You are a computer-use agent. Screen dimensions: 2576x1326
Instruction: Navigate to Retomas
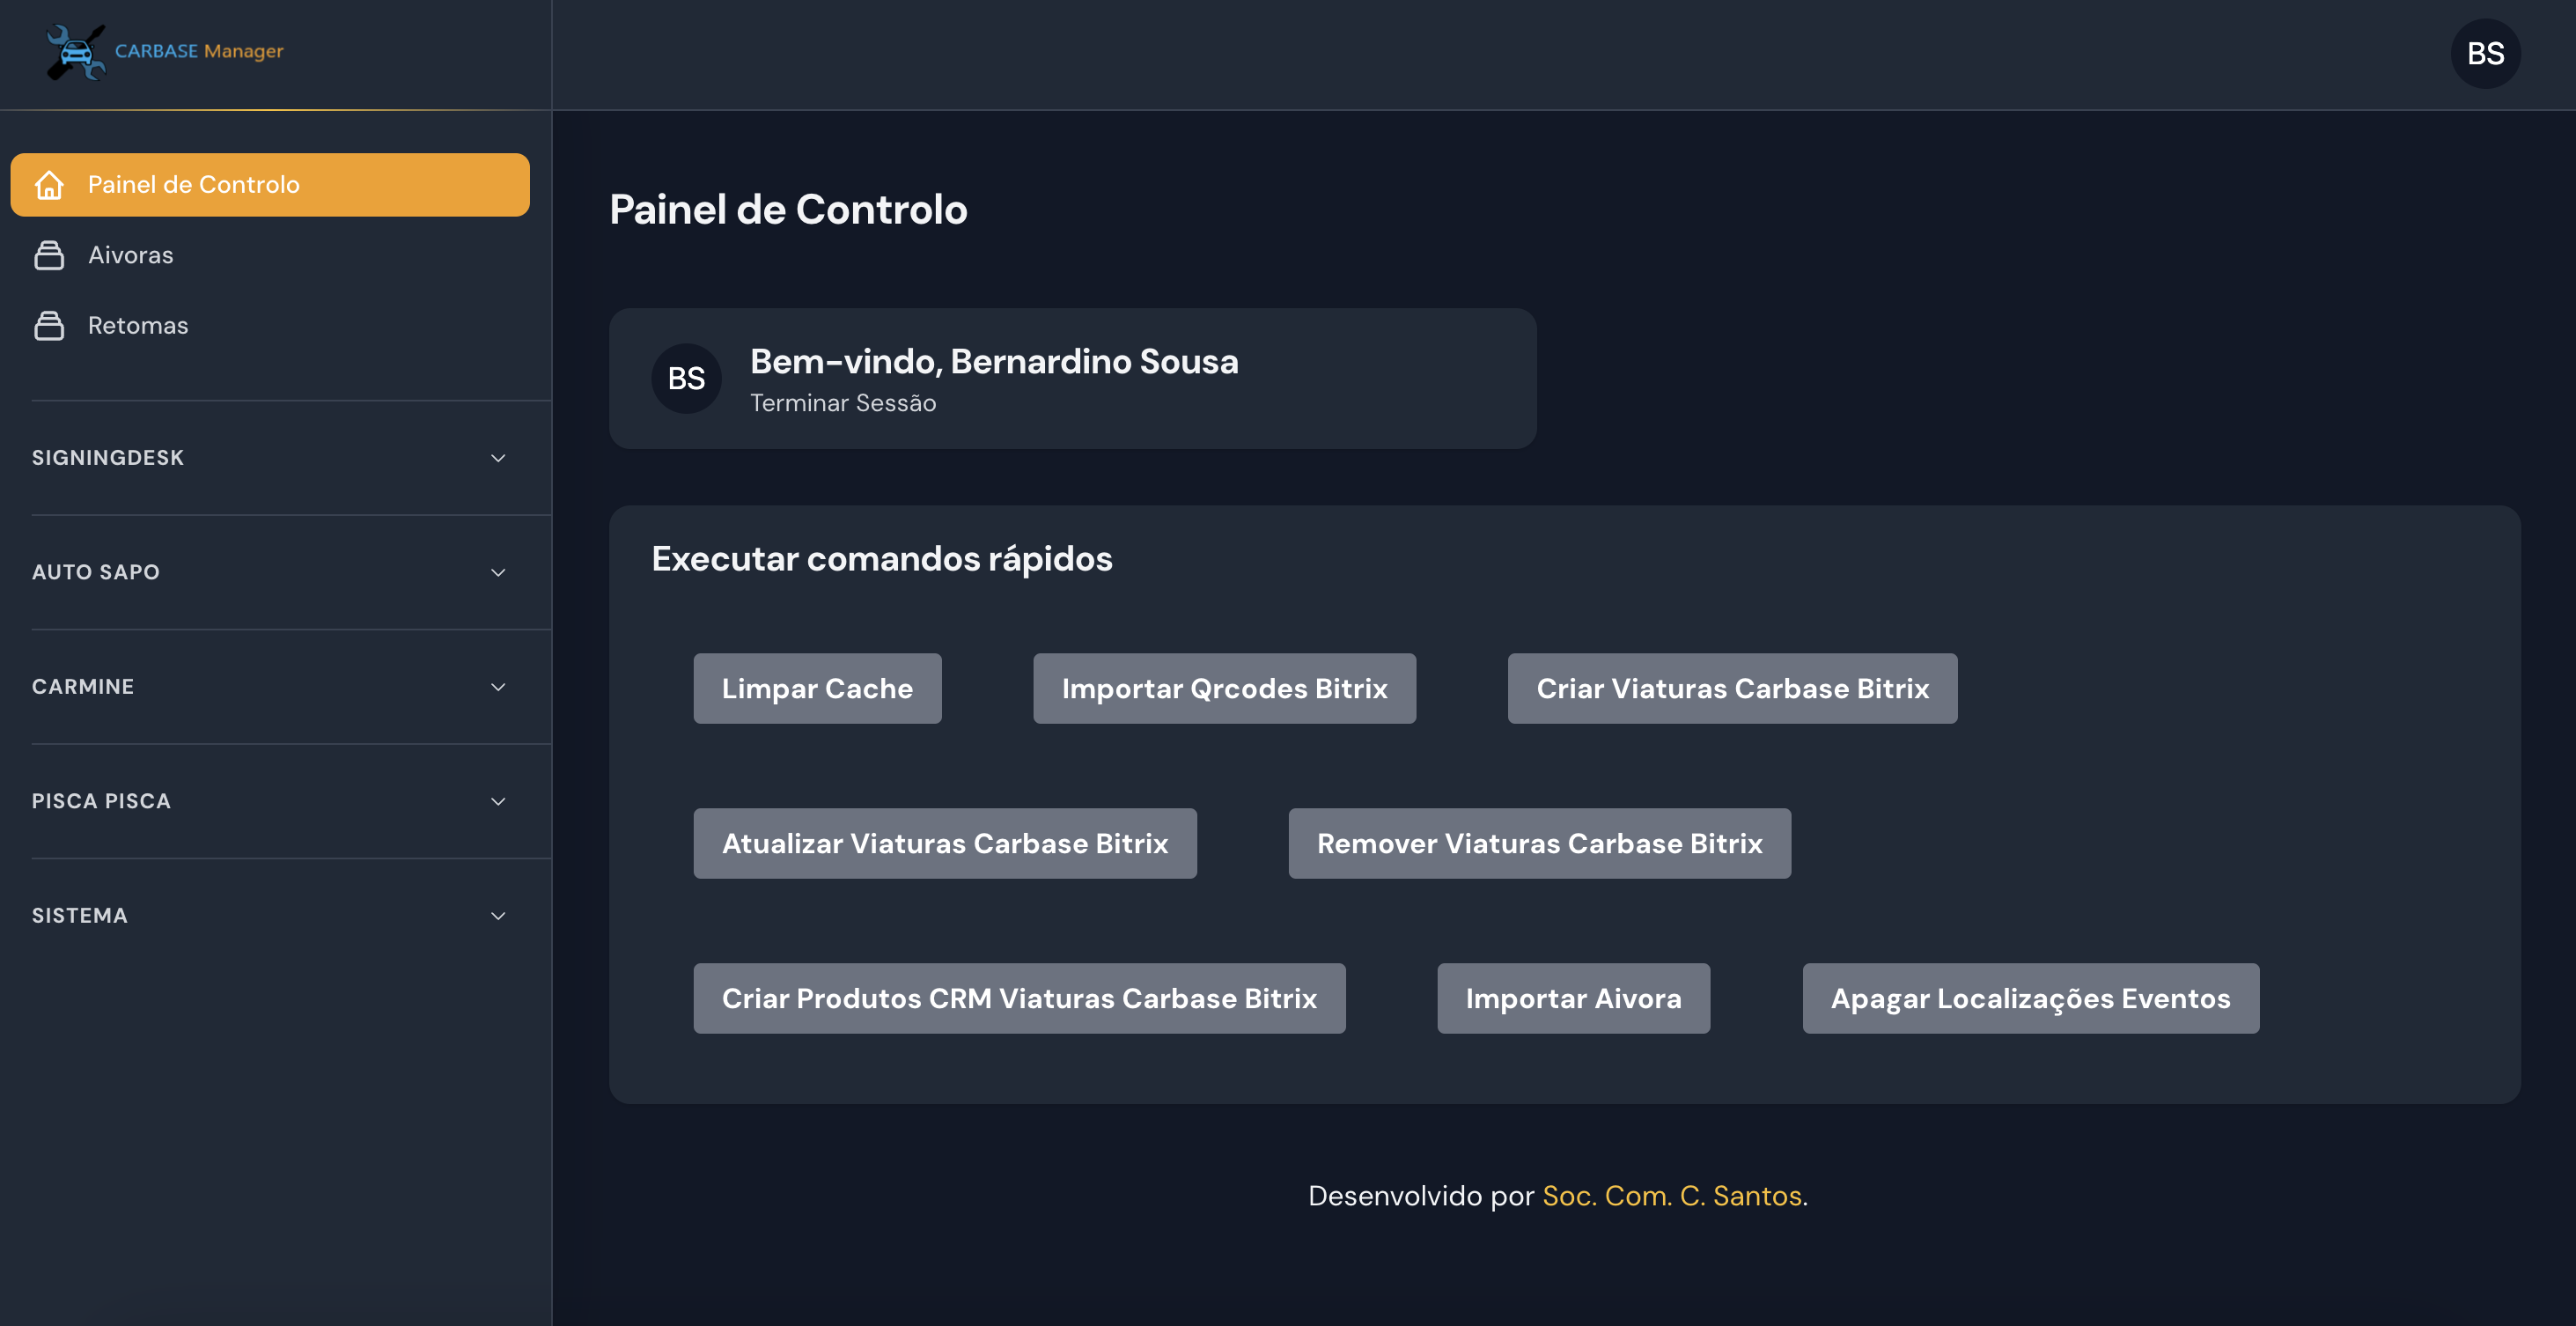(137, 325)
